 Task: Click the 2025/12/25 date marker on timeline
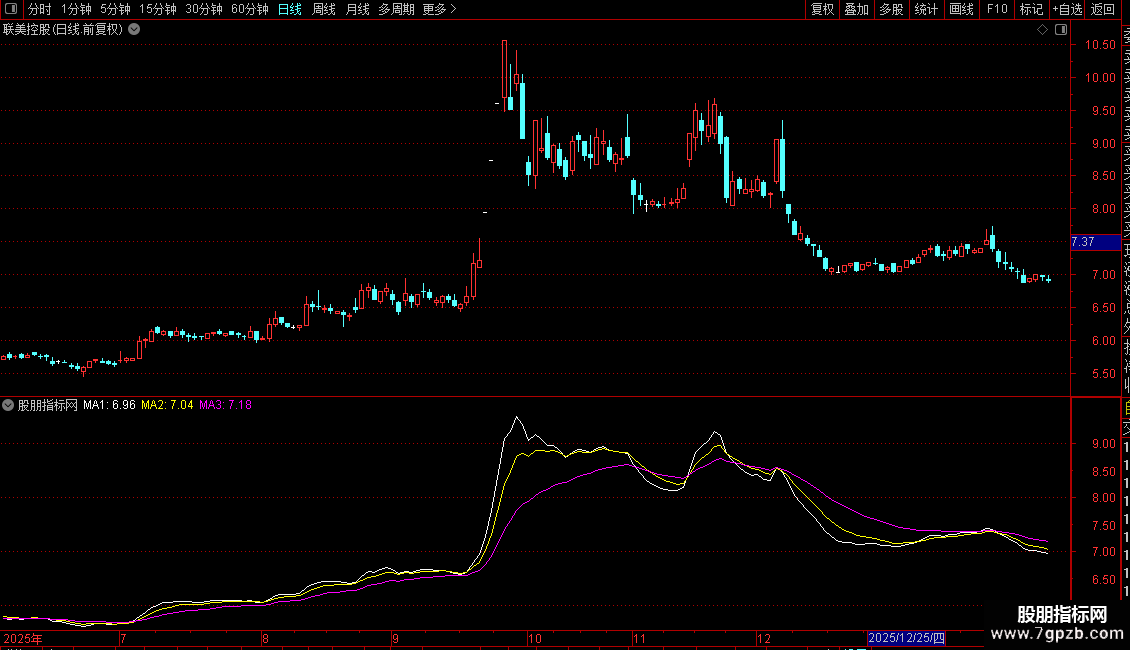coord(906,638)
